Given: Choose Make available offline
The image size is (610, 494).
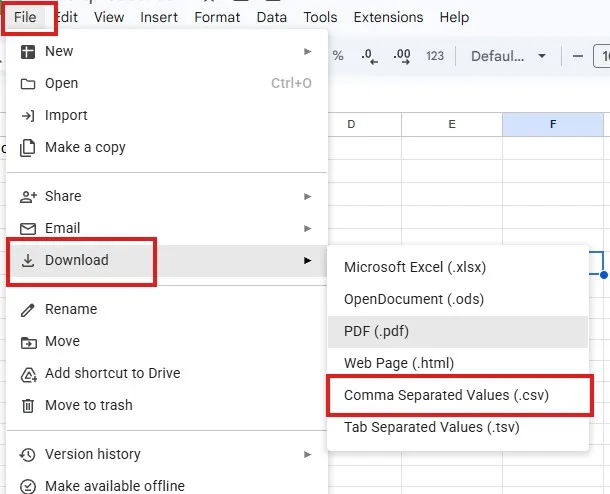Looking at the screenshot, I should [x=167, y=486].
